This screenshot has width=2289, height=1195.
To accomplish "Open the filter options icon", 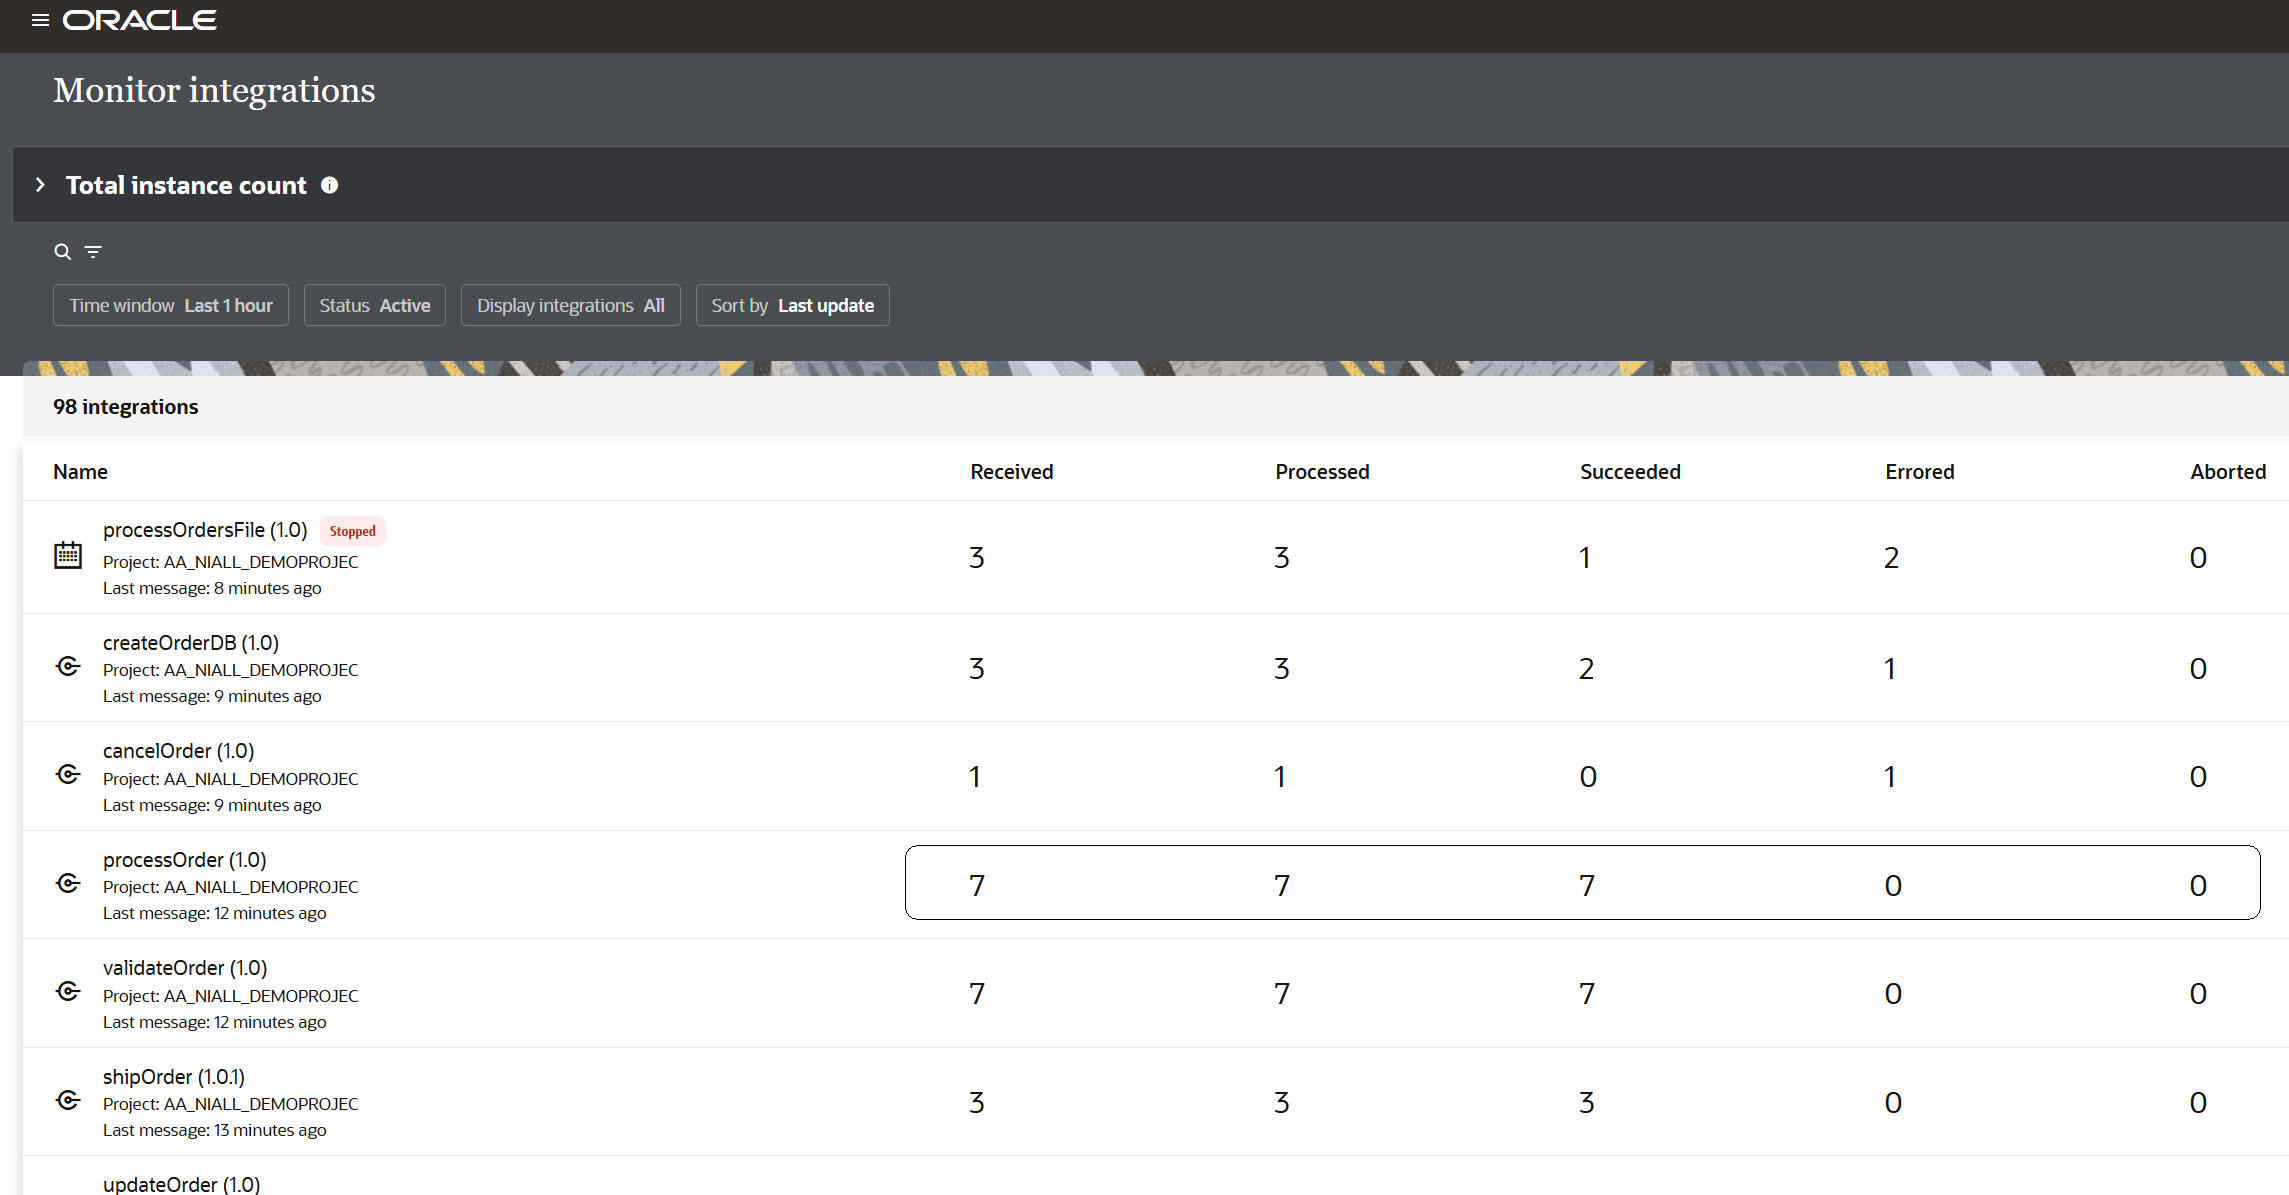I will coord(93,252).
